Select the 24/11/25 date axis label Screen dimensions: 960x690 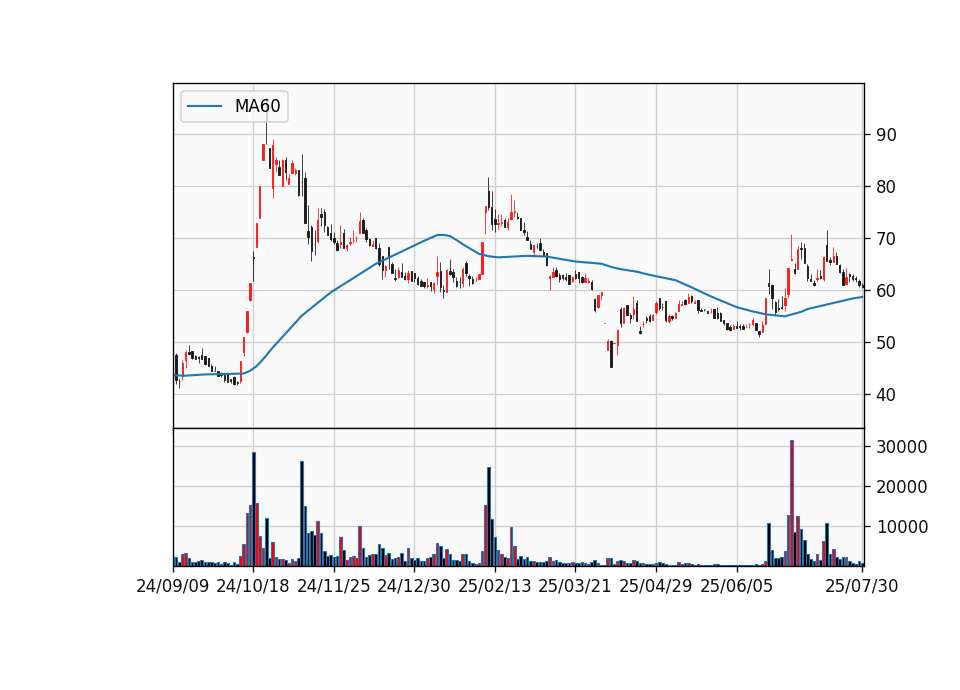tap(334, 586)
